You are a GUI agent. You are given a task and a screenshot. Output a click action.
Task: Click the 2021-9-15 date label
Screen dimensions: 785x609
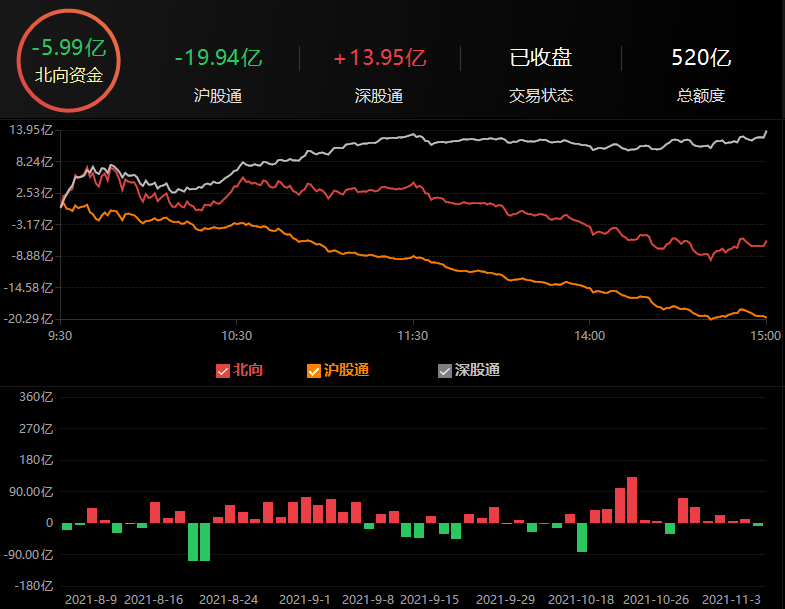[430, 599]
